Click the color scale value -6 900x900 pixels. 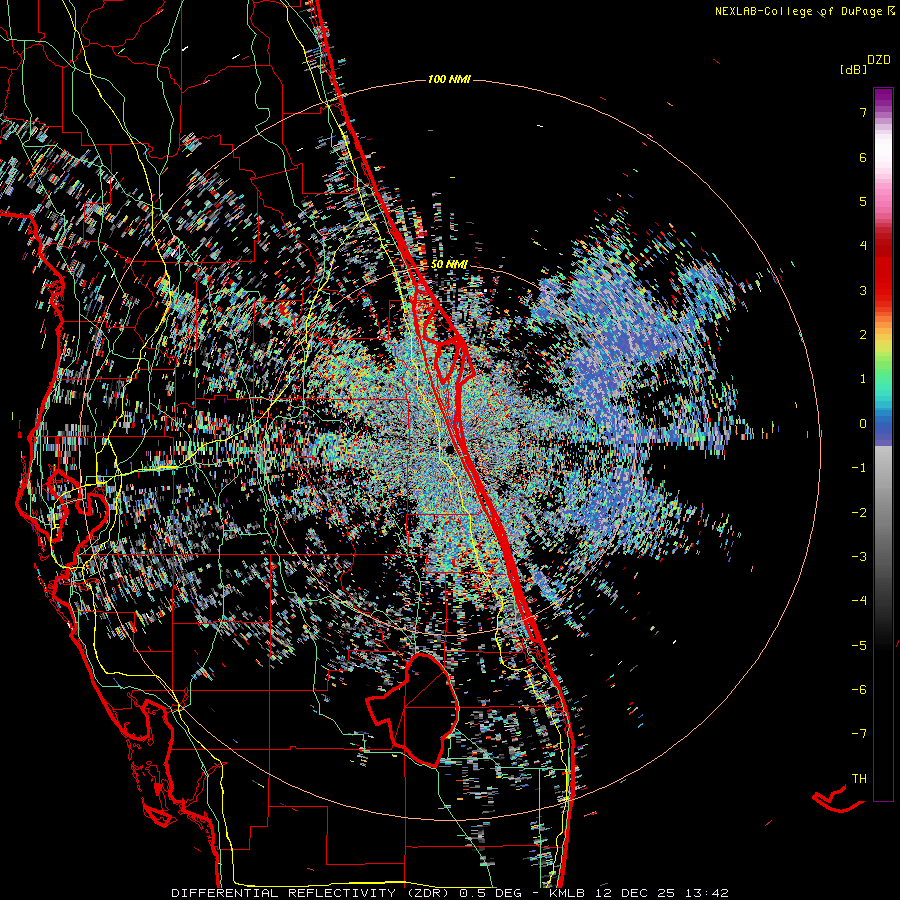(859, 690)
